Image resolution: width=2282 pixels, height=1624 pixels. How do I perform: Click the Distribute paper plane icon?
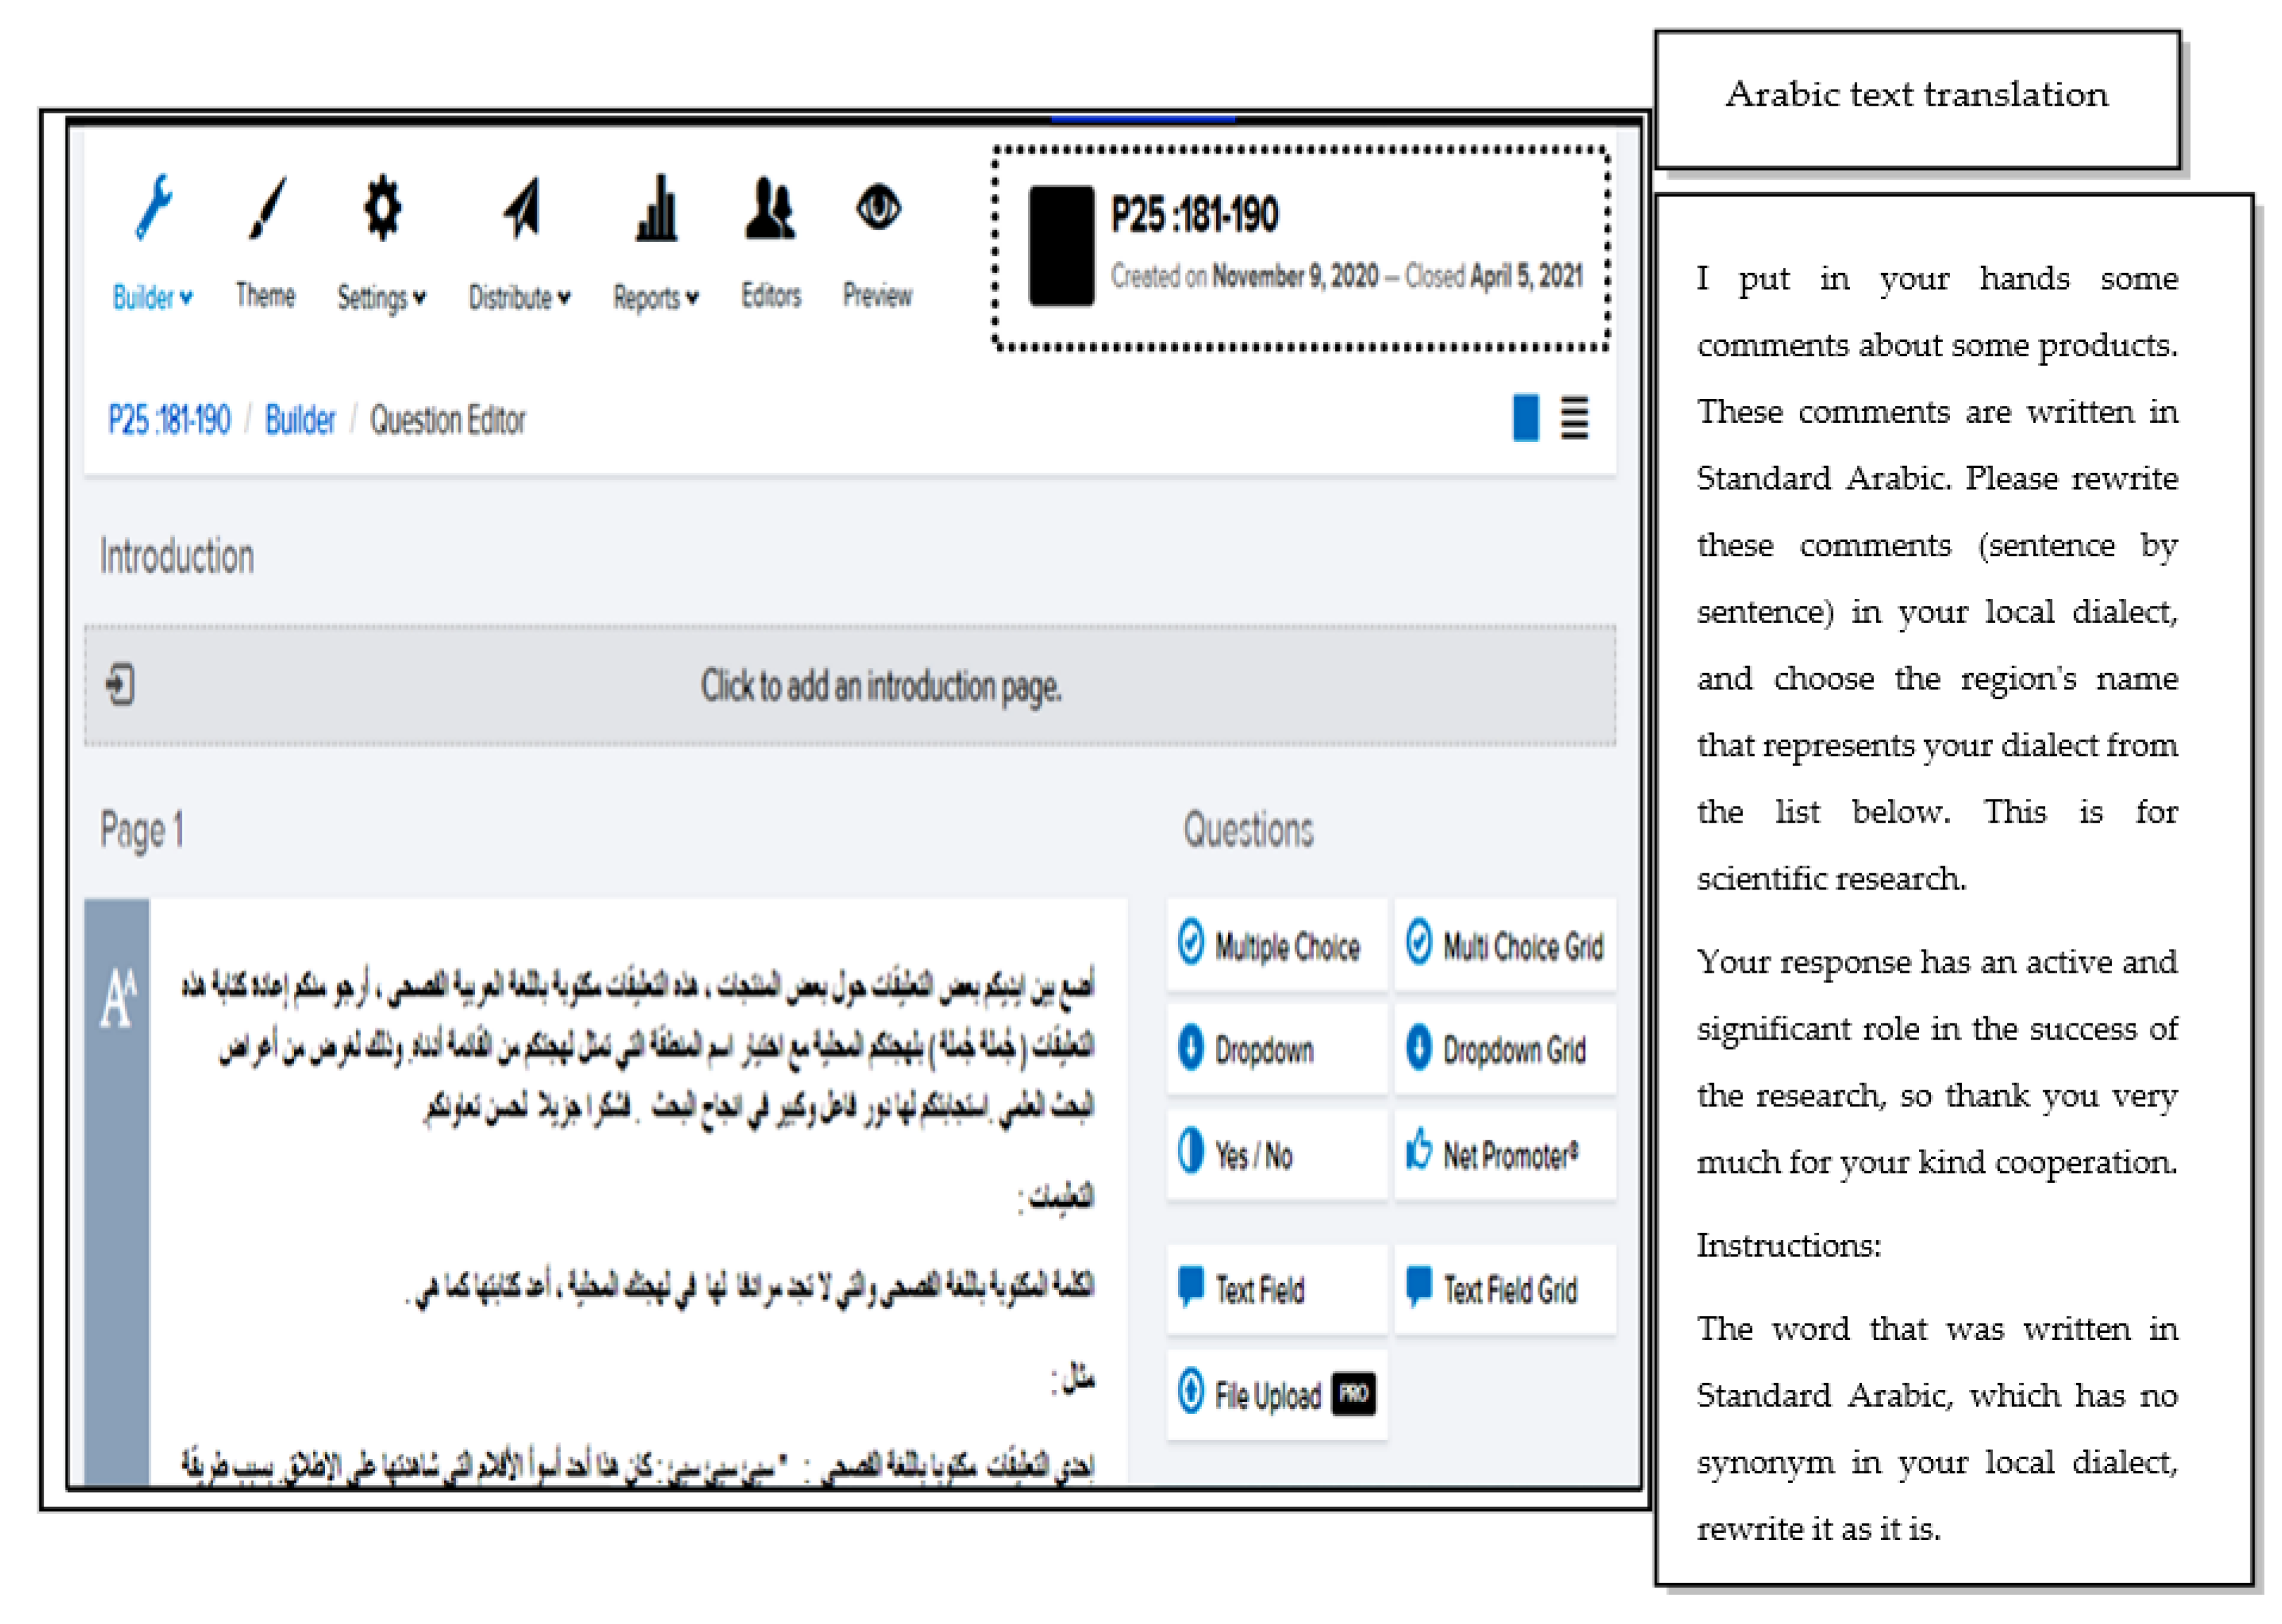click(x=522, y=208)
